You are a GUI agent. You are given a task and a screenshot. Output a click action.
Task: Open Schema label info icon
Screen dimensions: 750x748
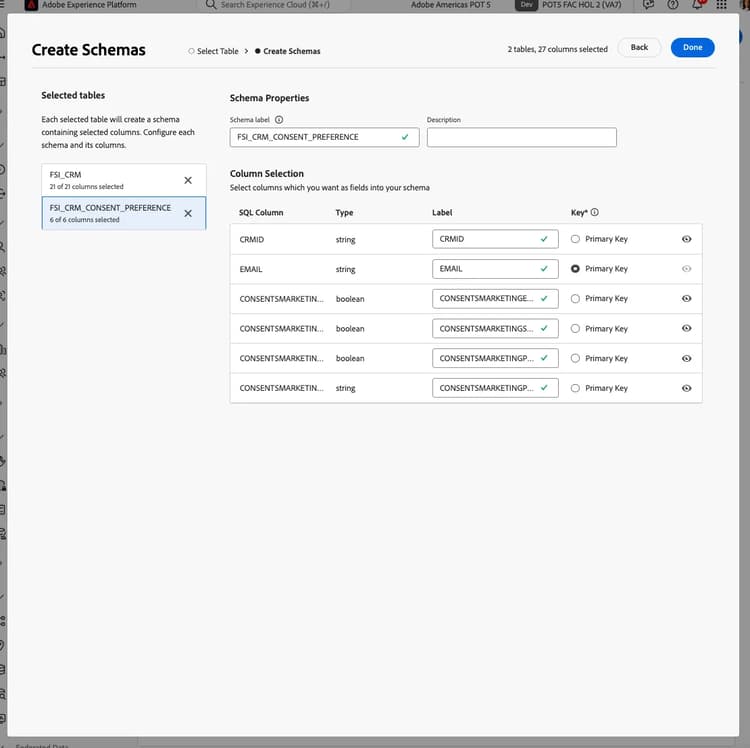(x=279, y=120)
